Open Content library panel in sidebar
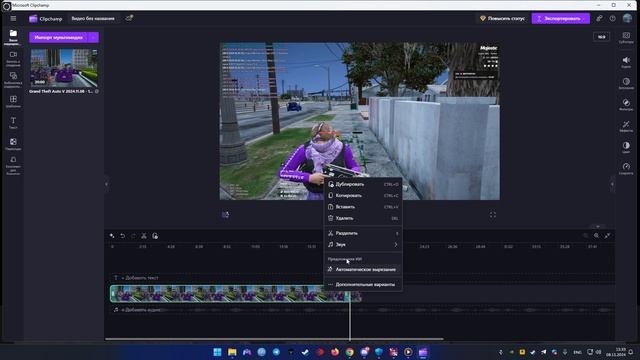Screen dimensions: 640x360 click(x=13, y=80)
